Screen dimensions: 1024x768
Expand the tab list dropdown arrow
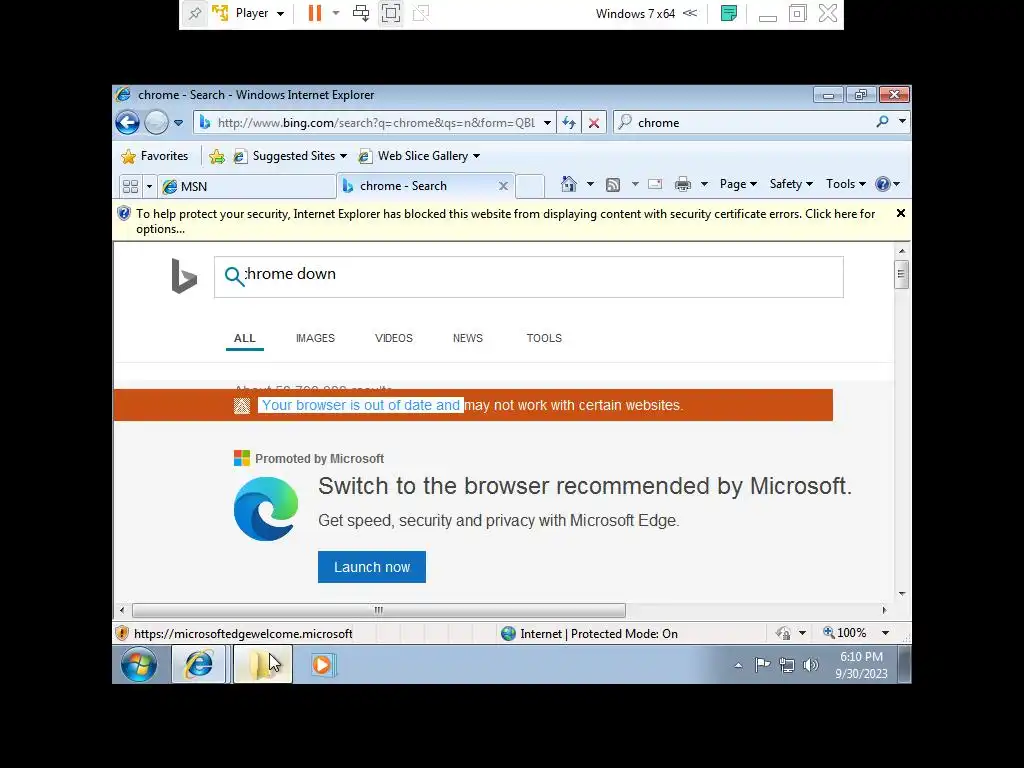click(149, 186)
